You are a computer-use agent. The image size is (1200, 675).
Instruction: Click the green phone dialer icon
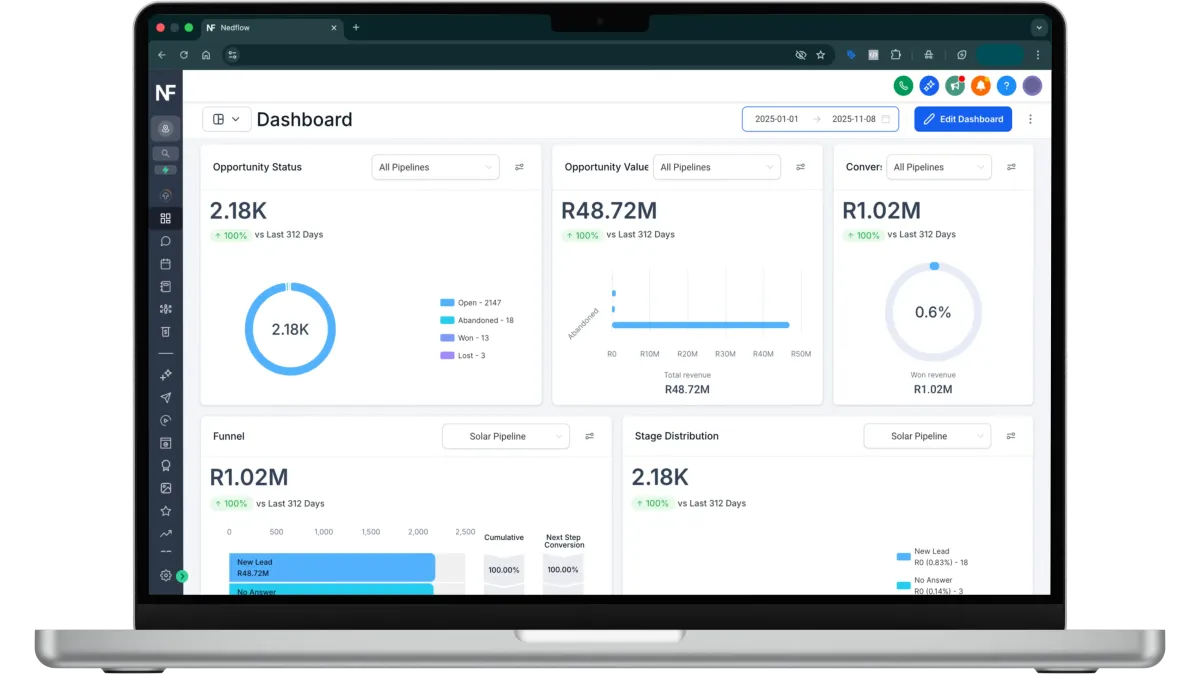(x=903, y=86)
